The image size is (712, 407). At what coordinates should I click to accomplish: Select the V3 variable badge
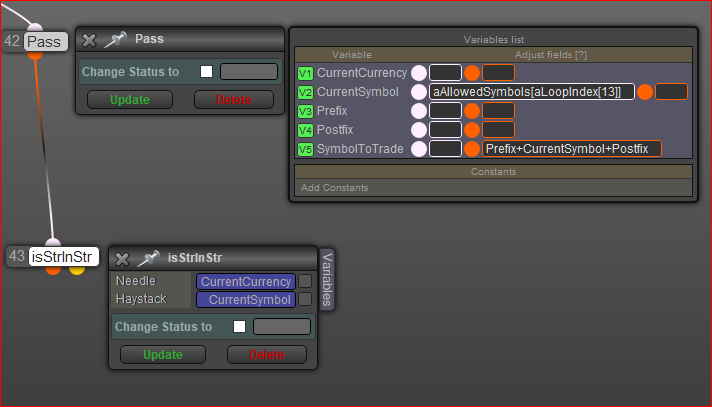[x=306, y=111]
